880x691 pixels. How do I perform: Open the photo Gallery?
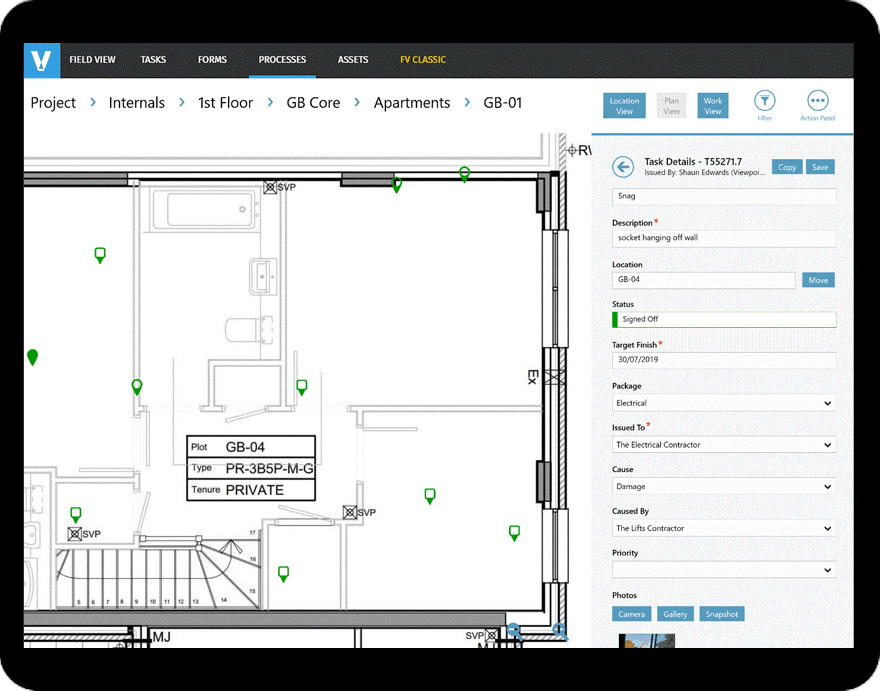click(675, 613)
